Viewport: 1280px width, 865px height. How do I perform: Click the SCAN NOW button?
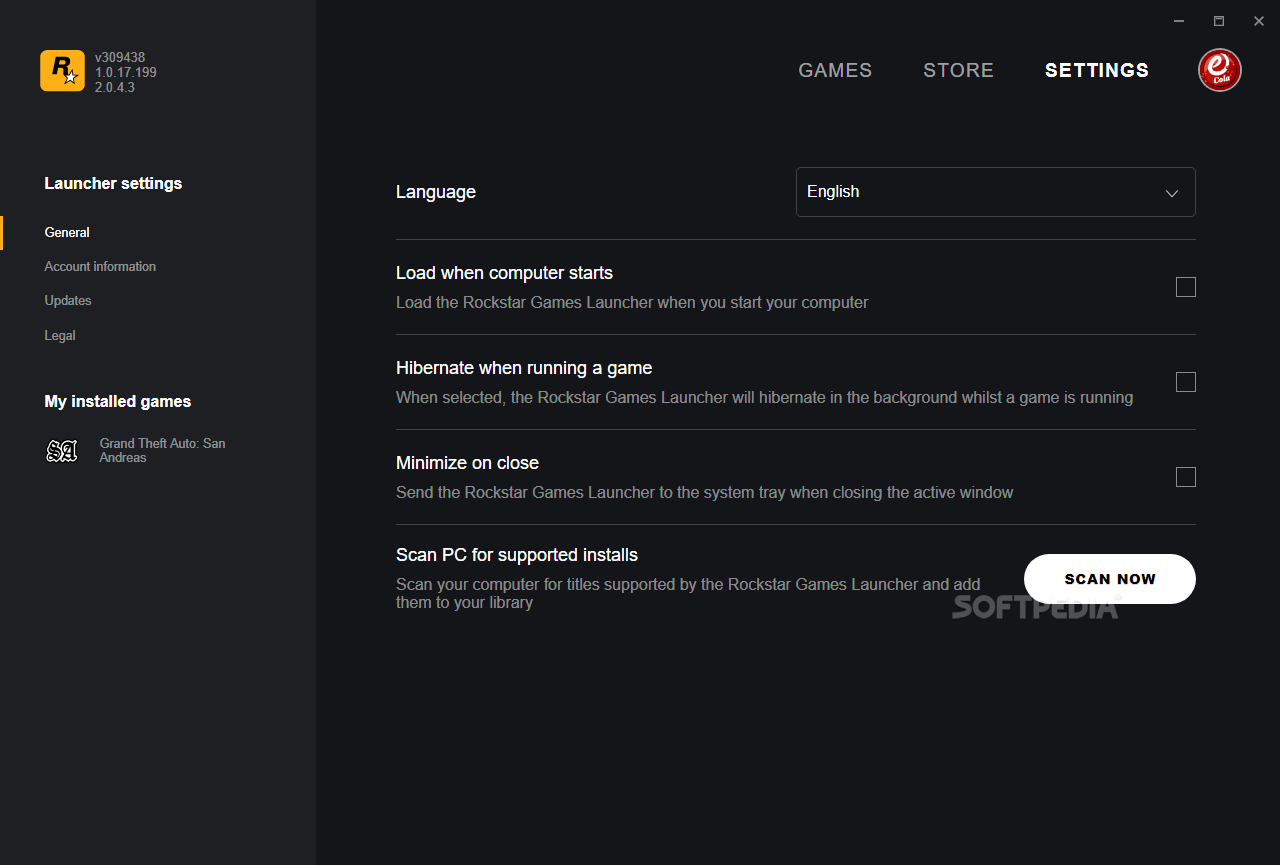pyautogui.click(x=1110, y=579)
